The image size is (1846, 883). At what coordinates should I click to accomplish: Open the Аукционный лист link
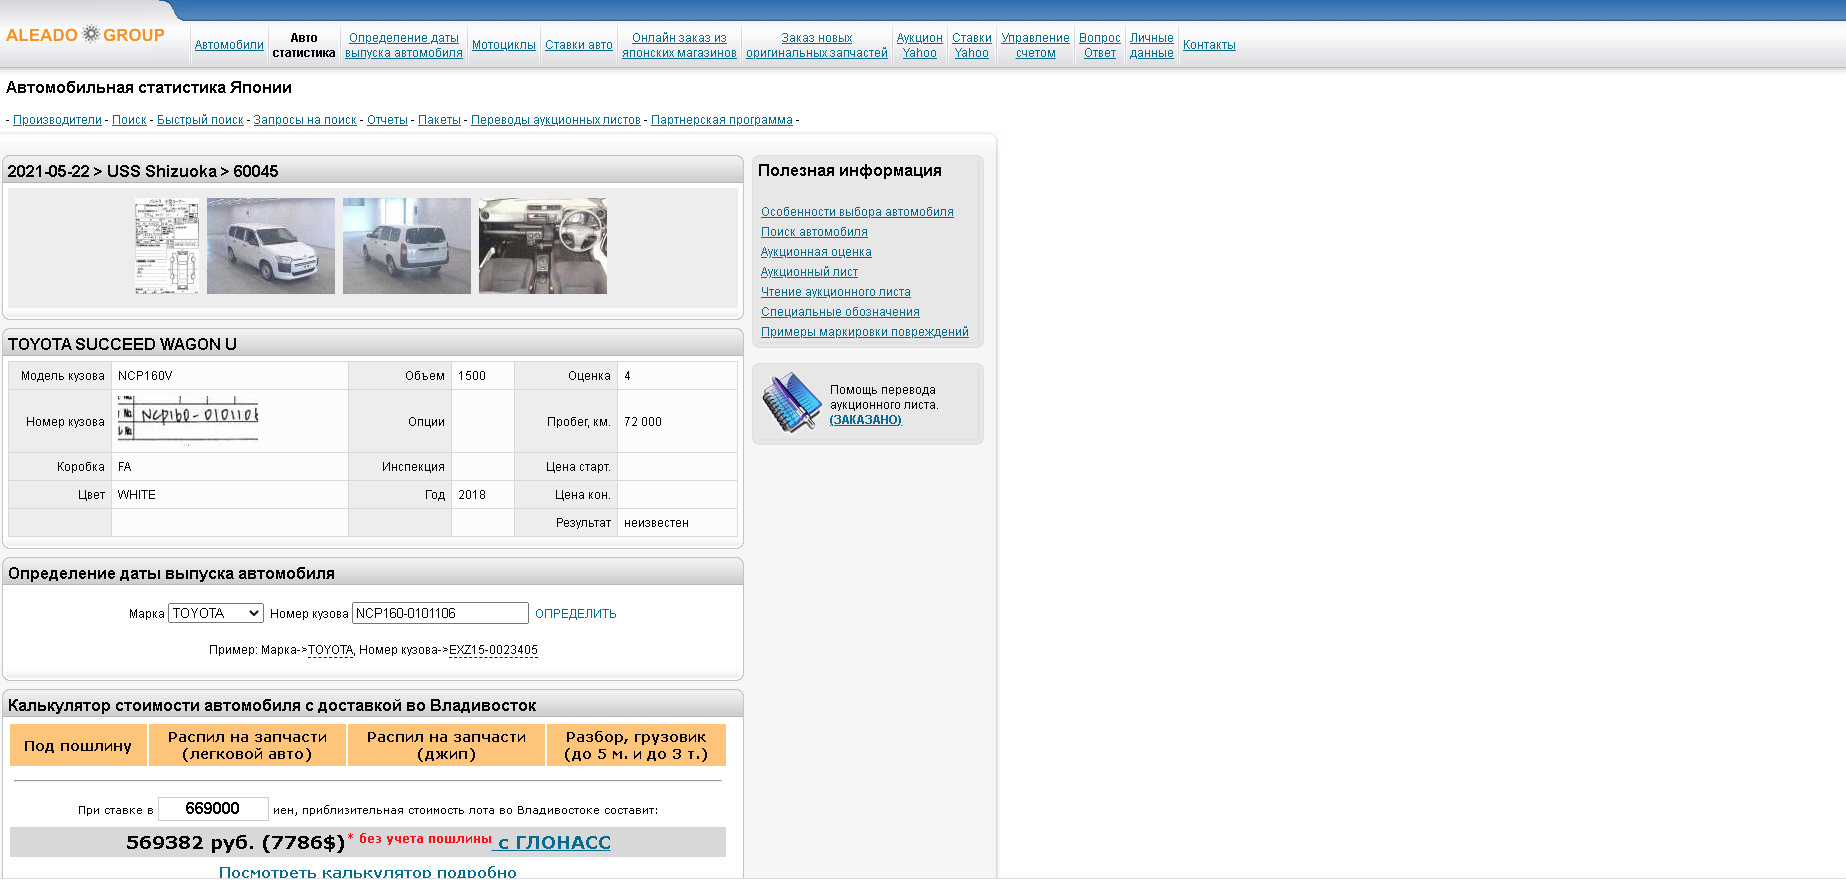click(809, 272)
